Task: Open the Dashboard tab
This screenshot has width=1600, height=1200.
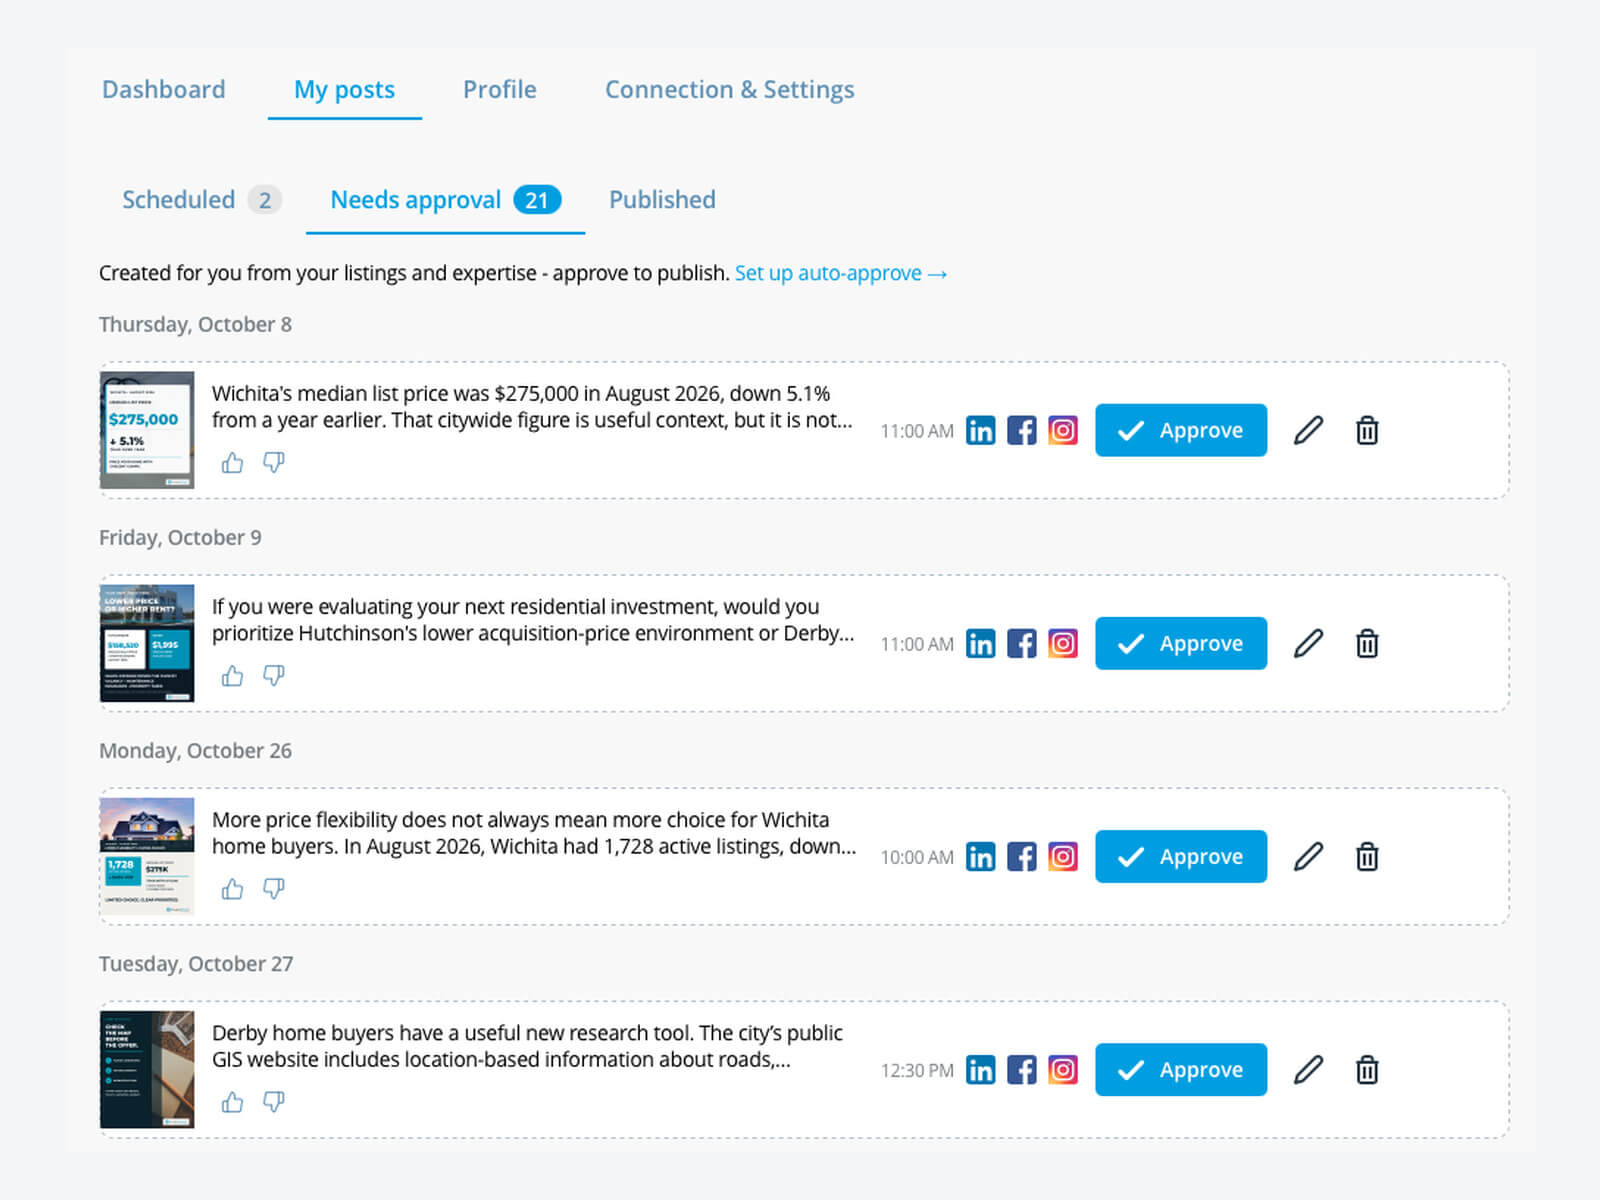Action: click(164, 89)
